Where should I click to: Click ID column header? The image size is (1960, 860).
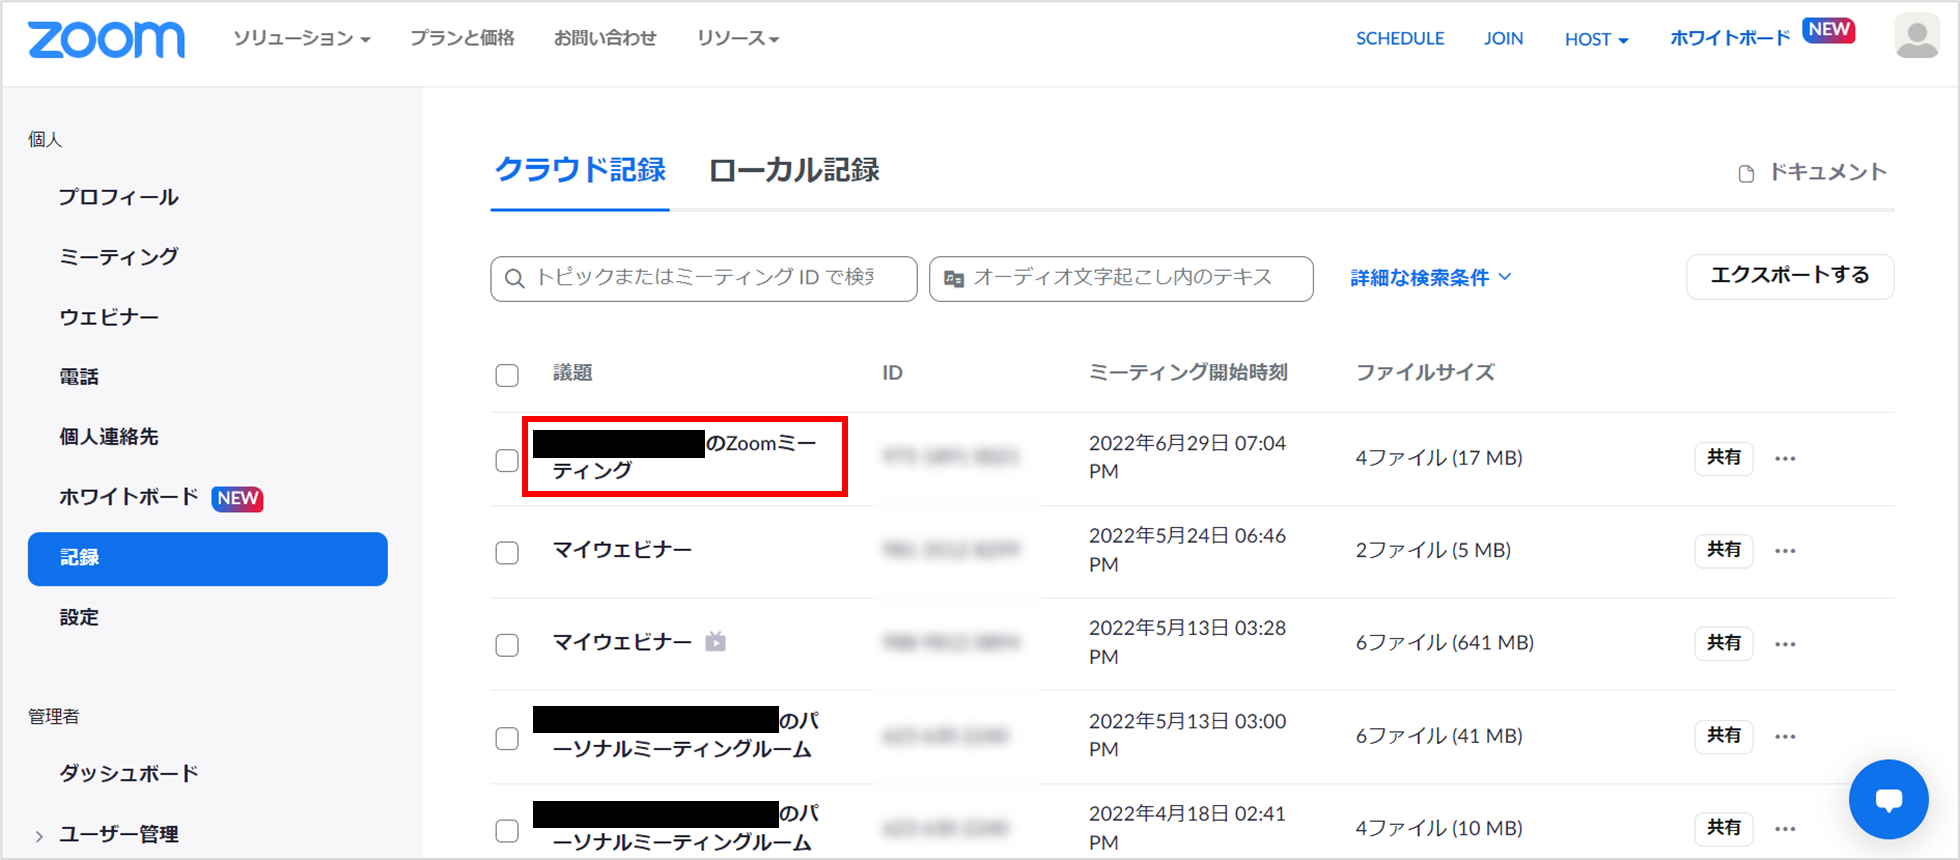click(x=892, y=373)
